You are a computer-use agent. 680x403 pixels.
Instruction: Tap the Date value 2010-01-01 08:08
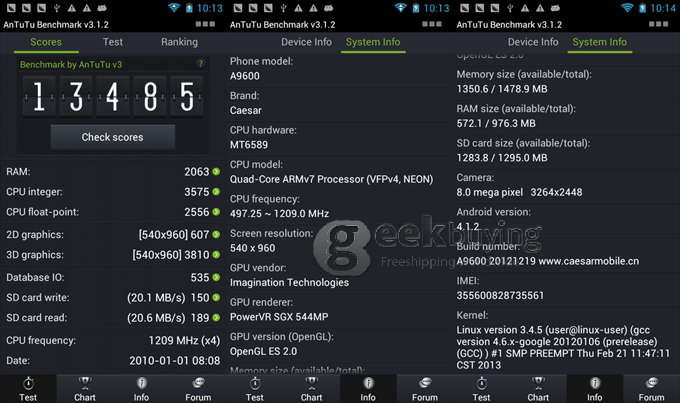175,360
